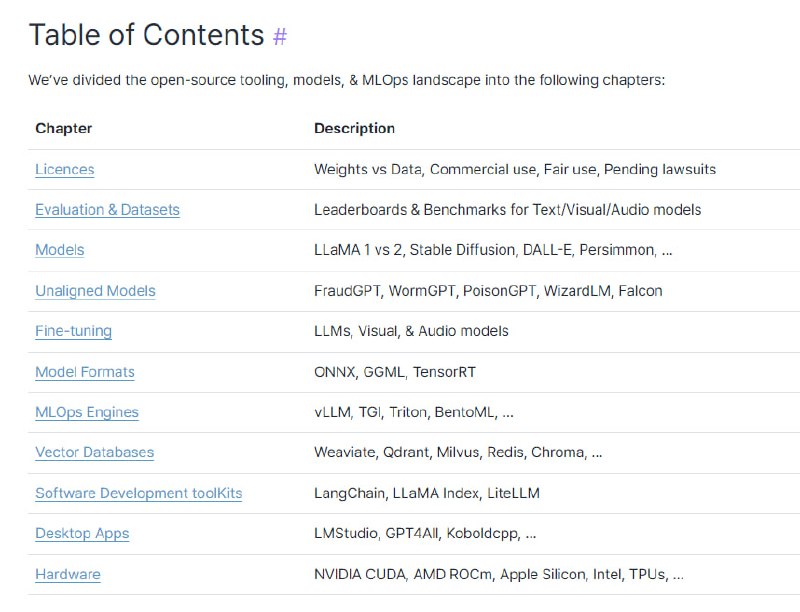Click the Chapter column header
Viewport: 800px width, 612px height.
[x=63, y=128]
